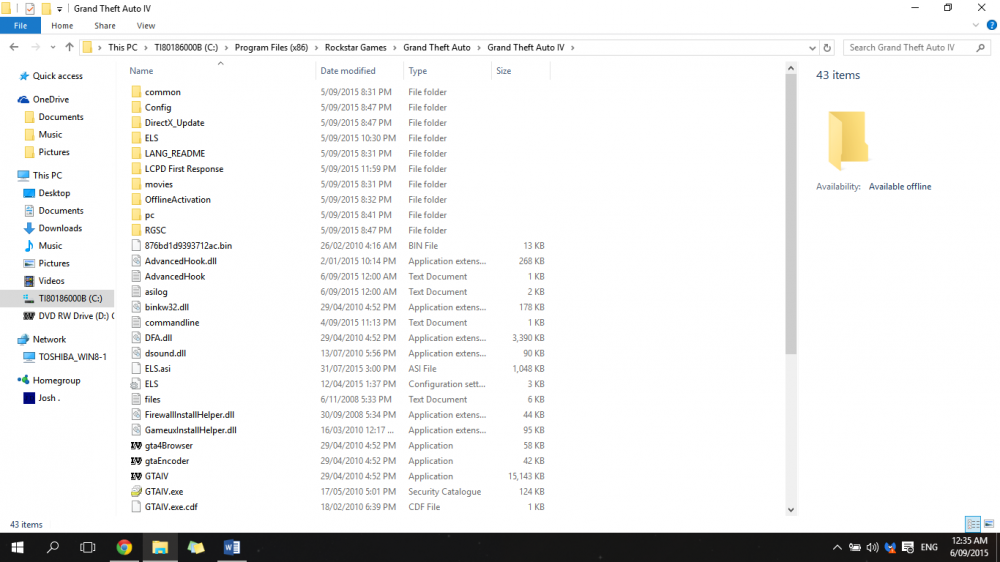Select gtaEncoder application icon
Viewport: 1000px width, 562px height.
(x=136, y=461)
